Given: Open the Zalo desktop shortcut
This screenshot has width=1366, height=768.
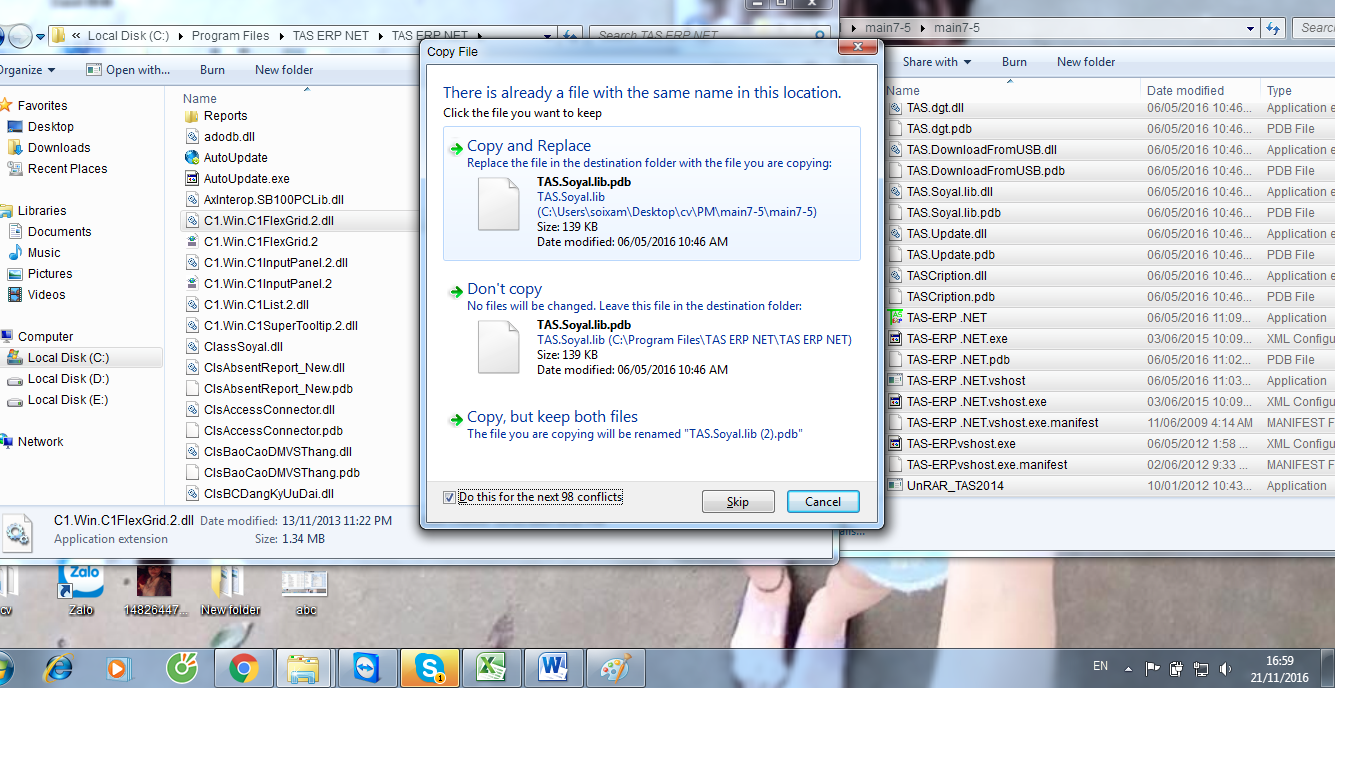Looking at the screenshot, I should coord(81,590).
